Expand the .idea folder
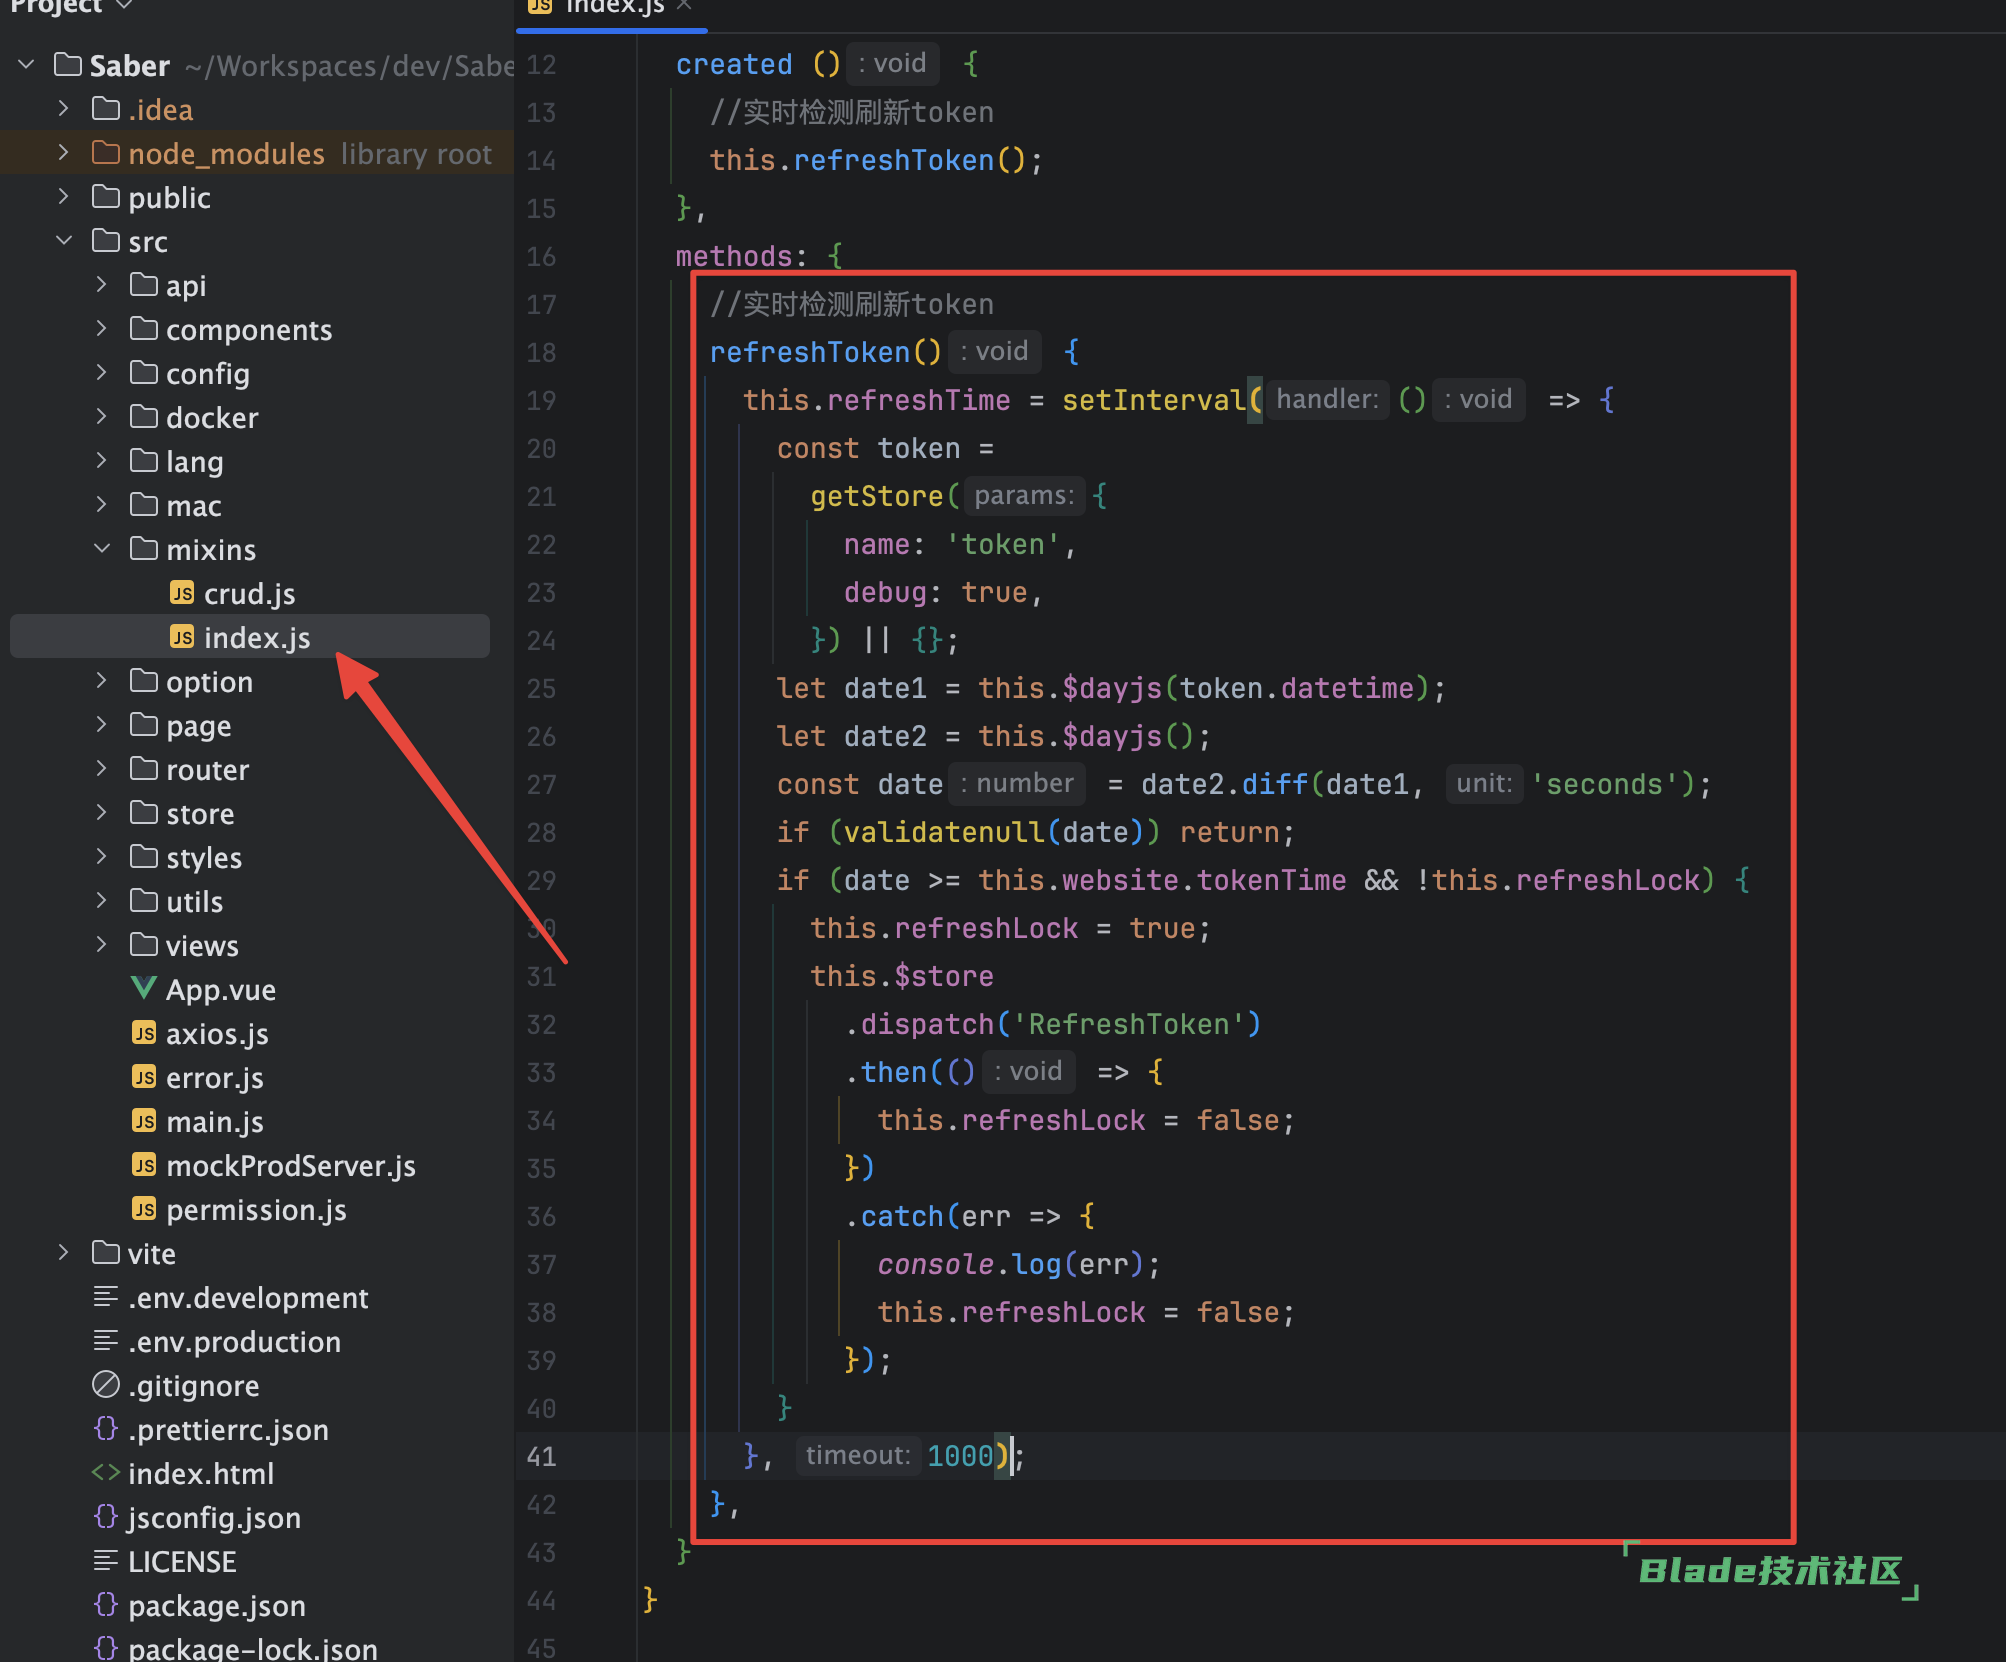This screenshot has width=2006, height=1662. pos(64,108)
